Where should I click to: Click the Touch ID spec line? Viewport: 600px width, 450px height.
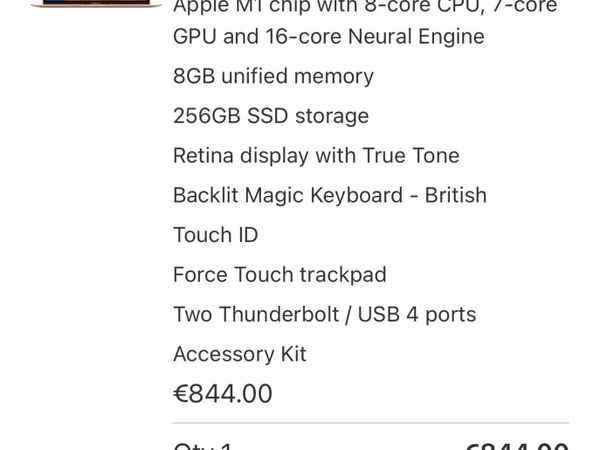[x=215, y=235]
